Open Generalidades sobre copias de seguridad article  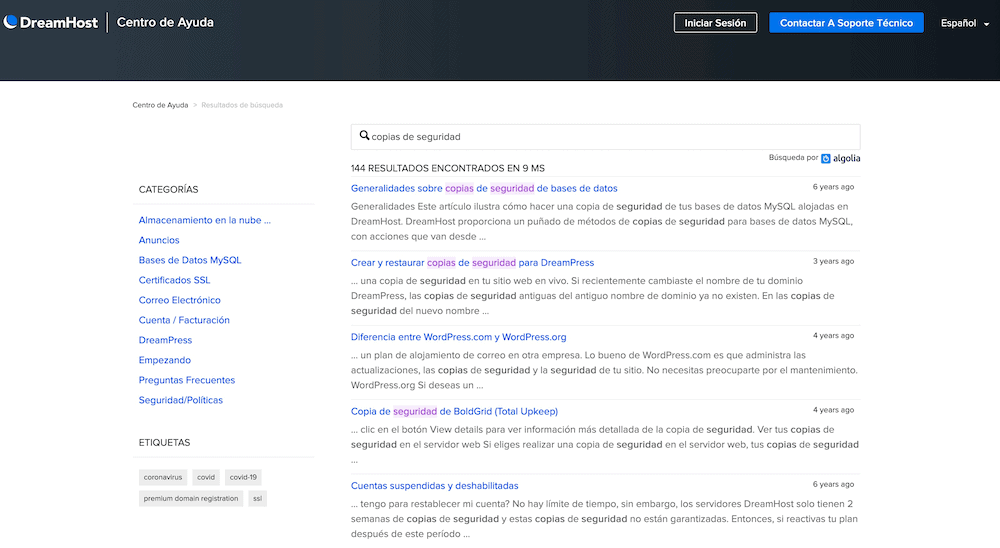point(484,188)
